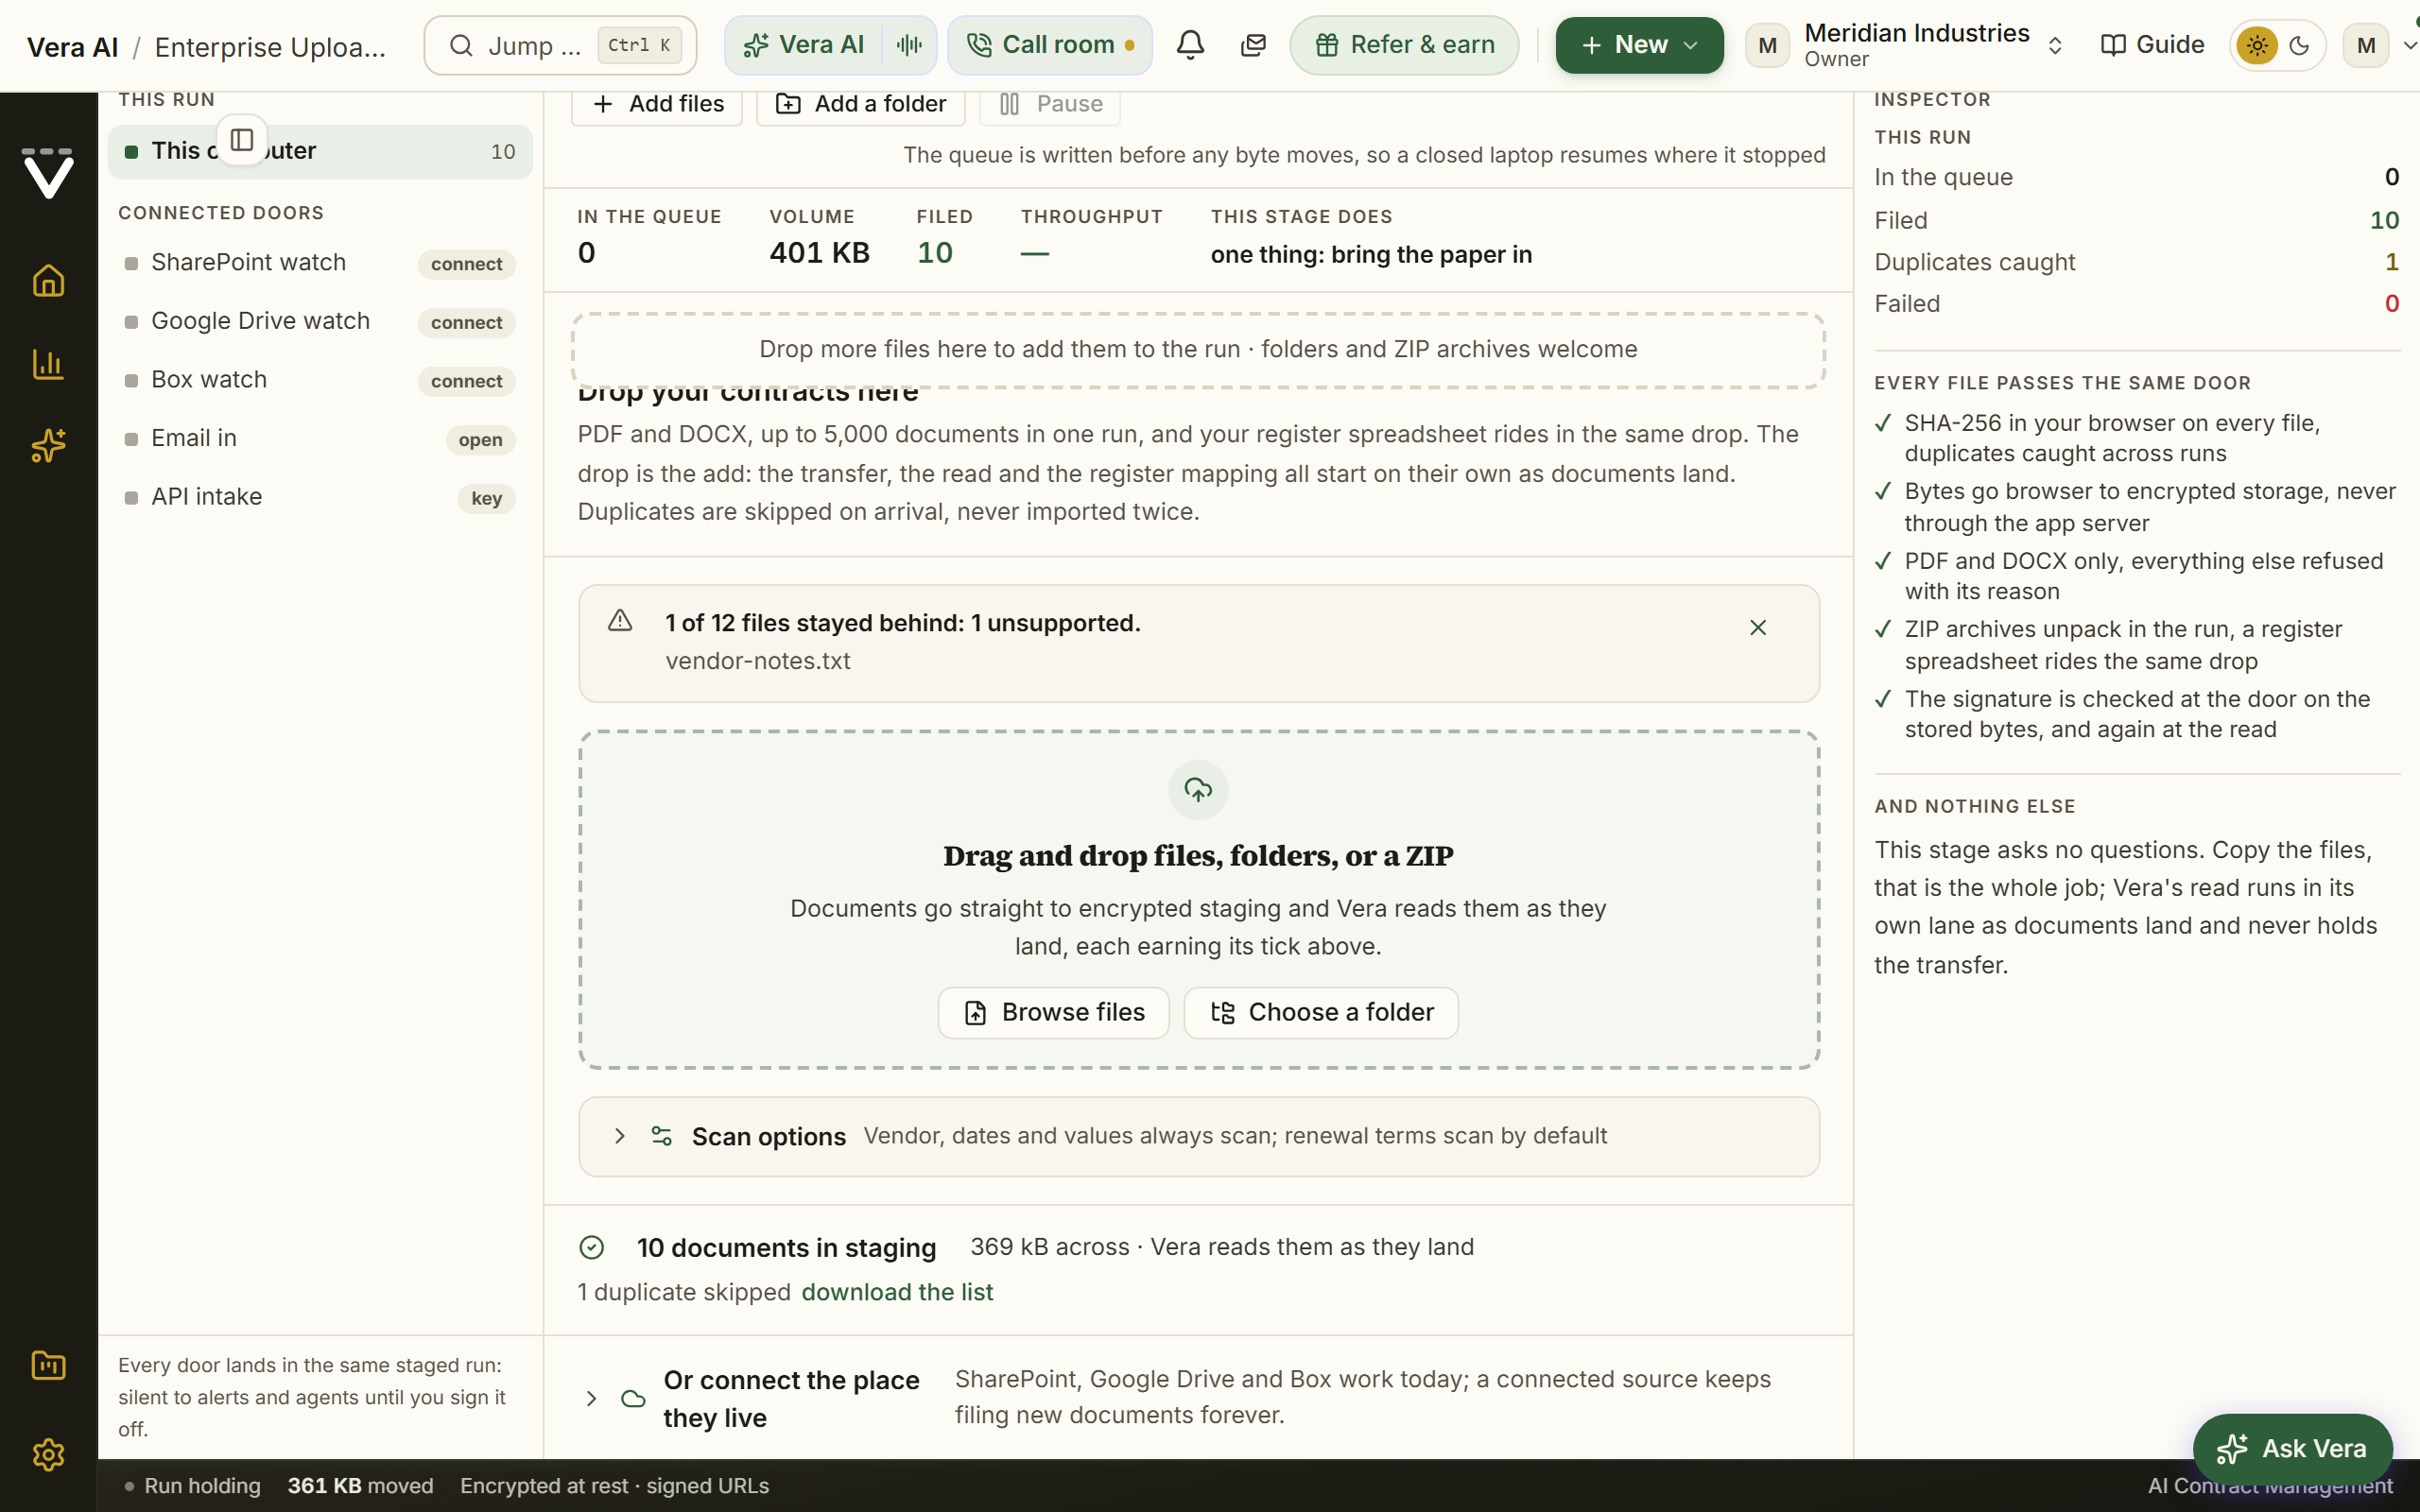Open the chevron menu beside the M avatar
2420x1512 pixels.
(2409, 45)
